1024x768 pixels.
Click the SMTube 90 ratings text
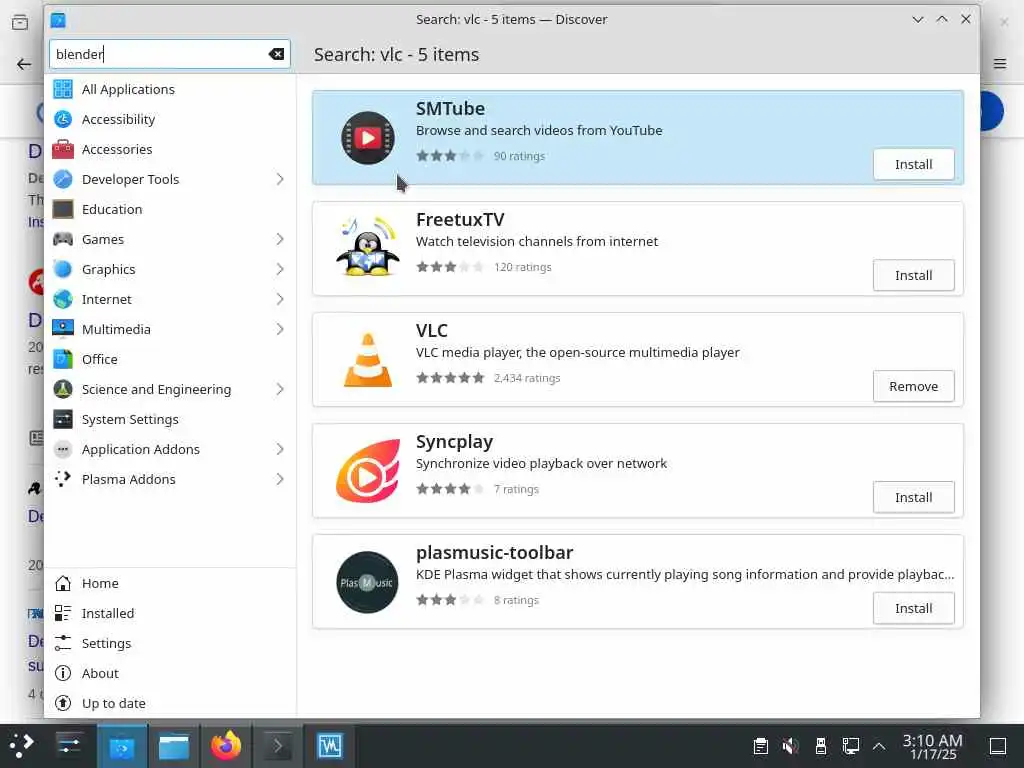[519, 156]
